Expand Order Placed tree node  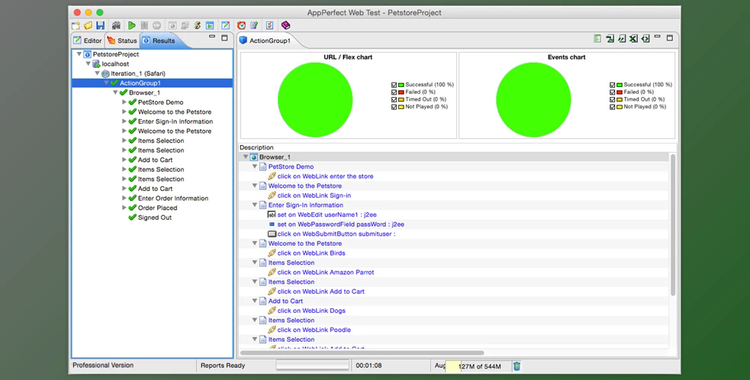(124, 207)
